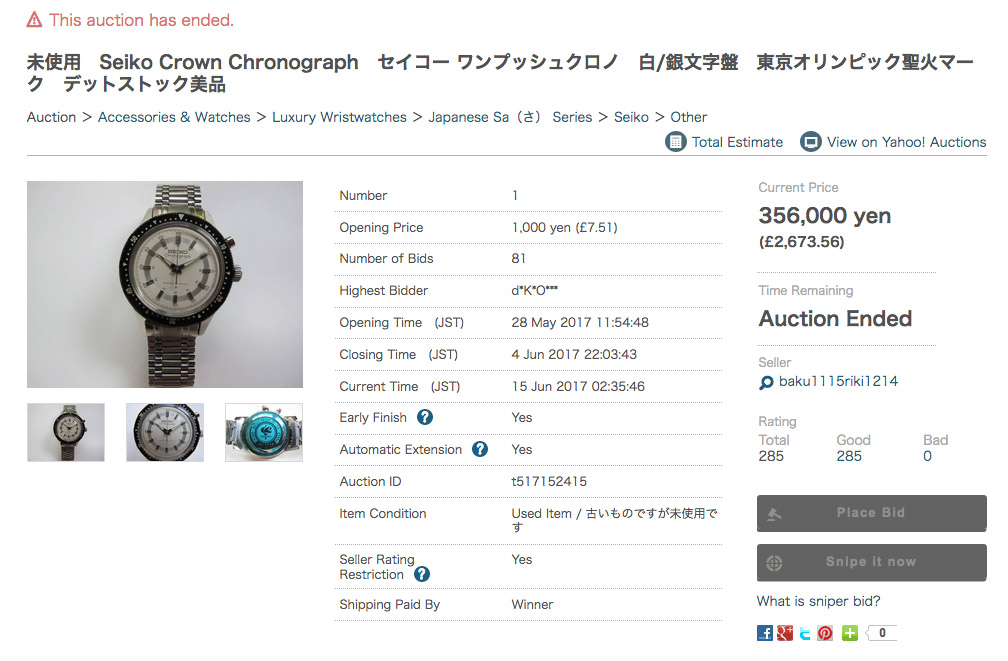Viewport: 1008px width, 661px height.
Task: Click the green plus share icon
Action: click(849, 633)
